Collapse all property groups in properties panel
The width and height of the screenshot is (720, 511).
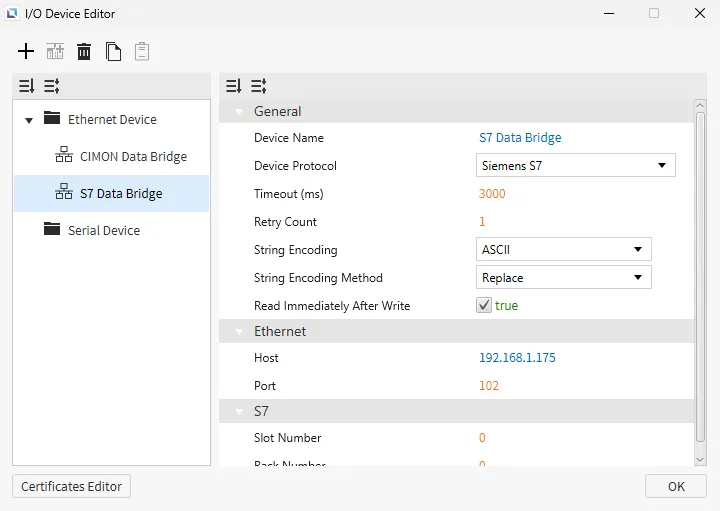click(x=234, y=86)
